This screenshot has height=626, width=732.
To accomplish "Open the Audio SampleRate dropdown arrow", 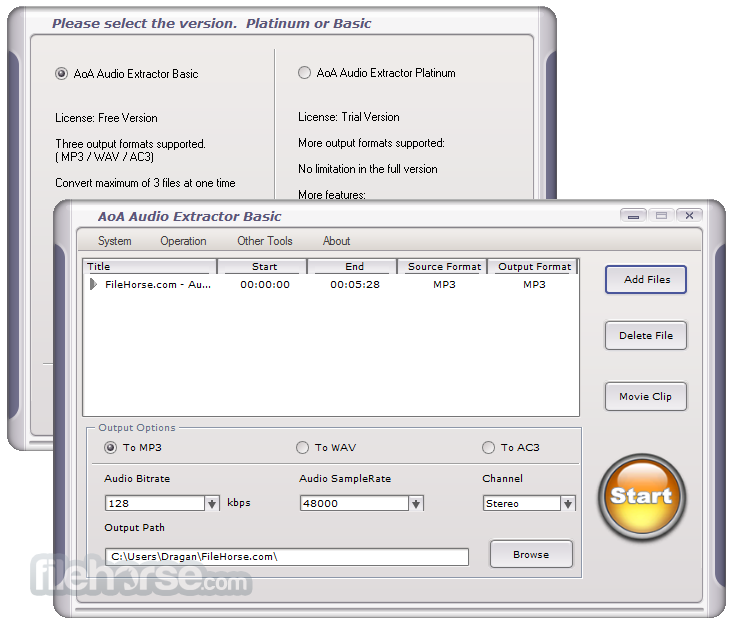I will (x=416, y=504).
